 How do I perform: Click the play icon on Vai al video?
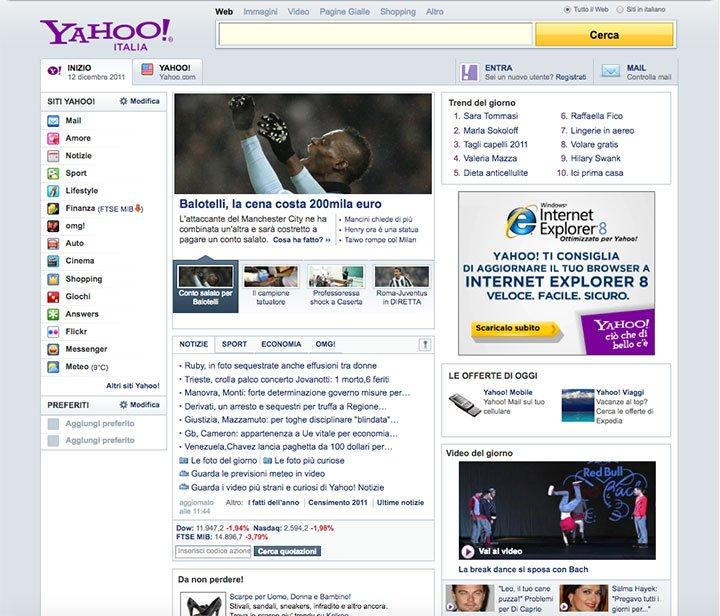click(467, 551)
